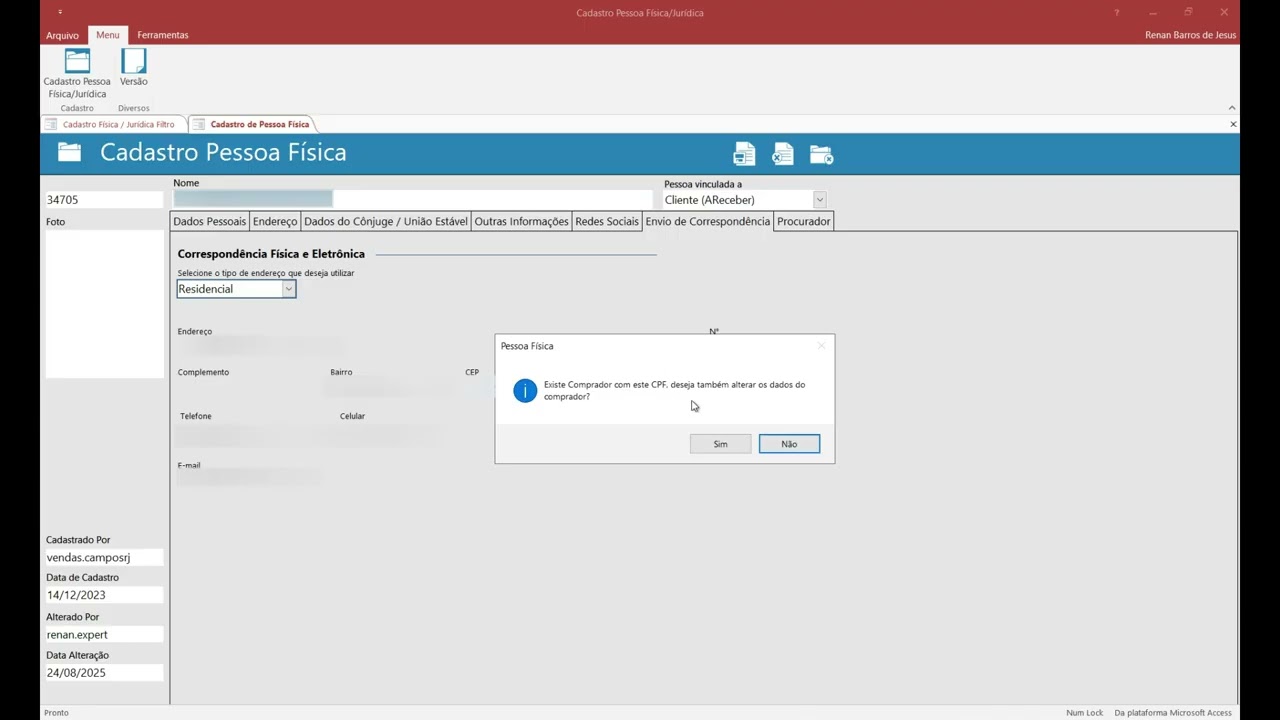
Task: Click the Telefone field
Action: tap(255, 435)
